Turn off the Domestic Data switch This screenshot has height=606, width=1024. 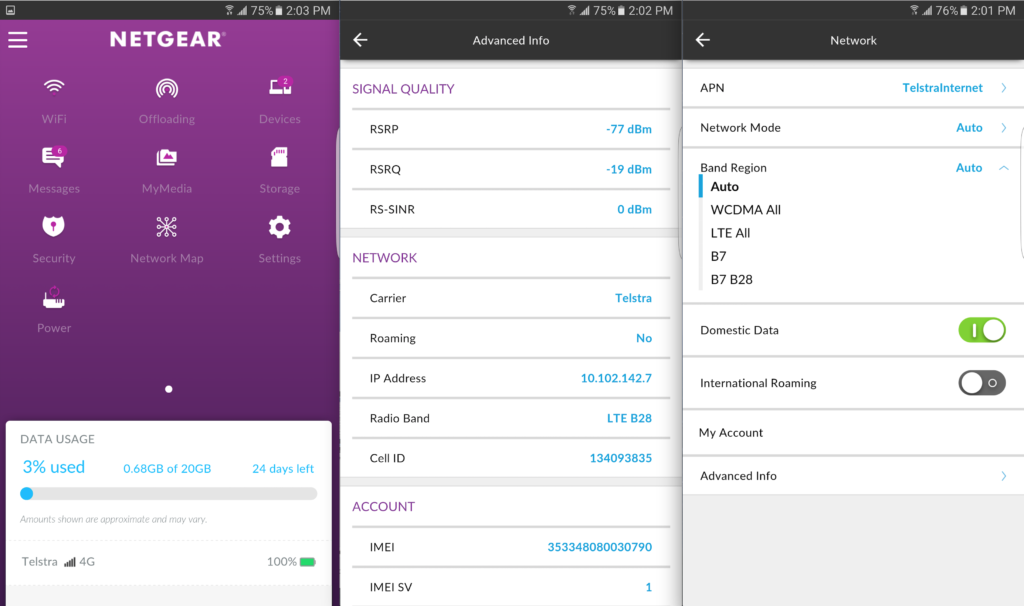click(x=982, y=330)
